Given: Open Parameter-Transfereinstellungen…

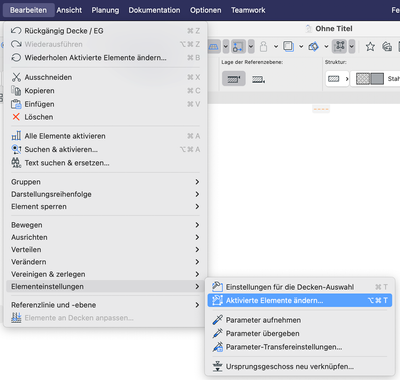Looking at the screenshot, I should (300, 347).
